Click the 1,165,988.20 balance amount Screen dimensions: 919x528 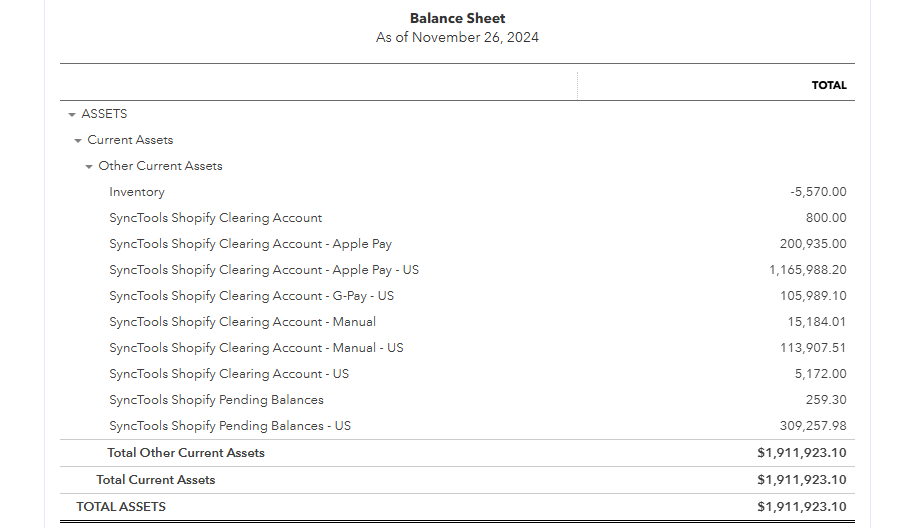[808, 270]
